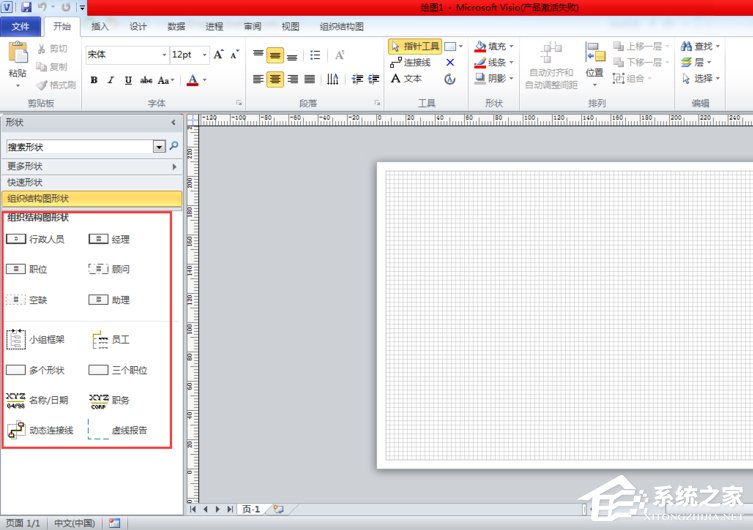Toggle align middle vertical alignment
This screenshot has width=753, height=530.
(x=275, y=56)
